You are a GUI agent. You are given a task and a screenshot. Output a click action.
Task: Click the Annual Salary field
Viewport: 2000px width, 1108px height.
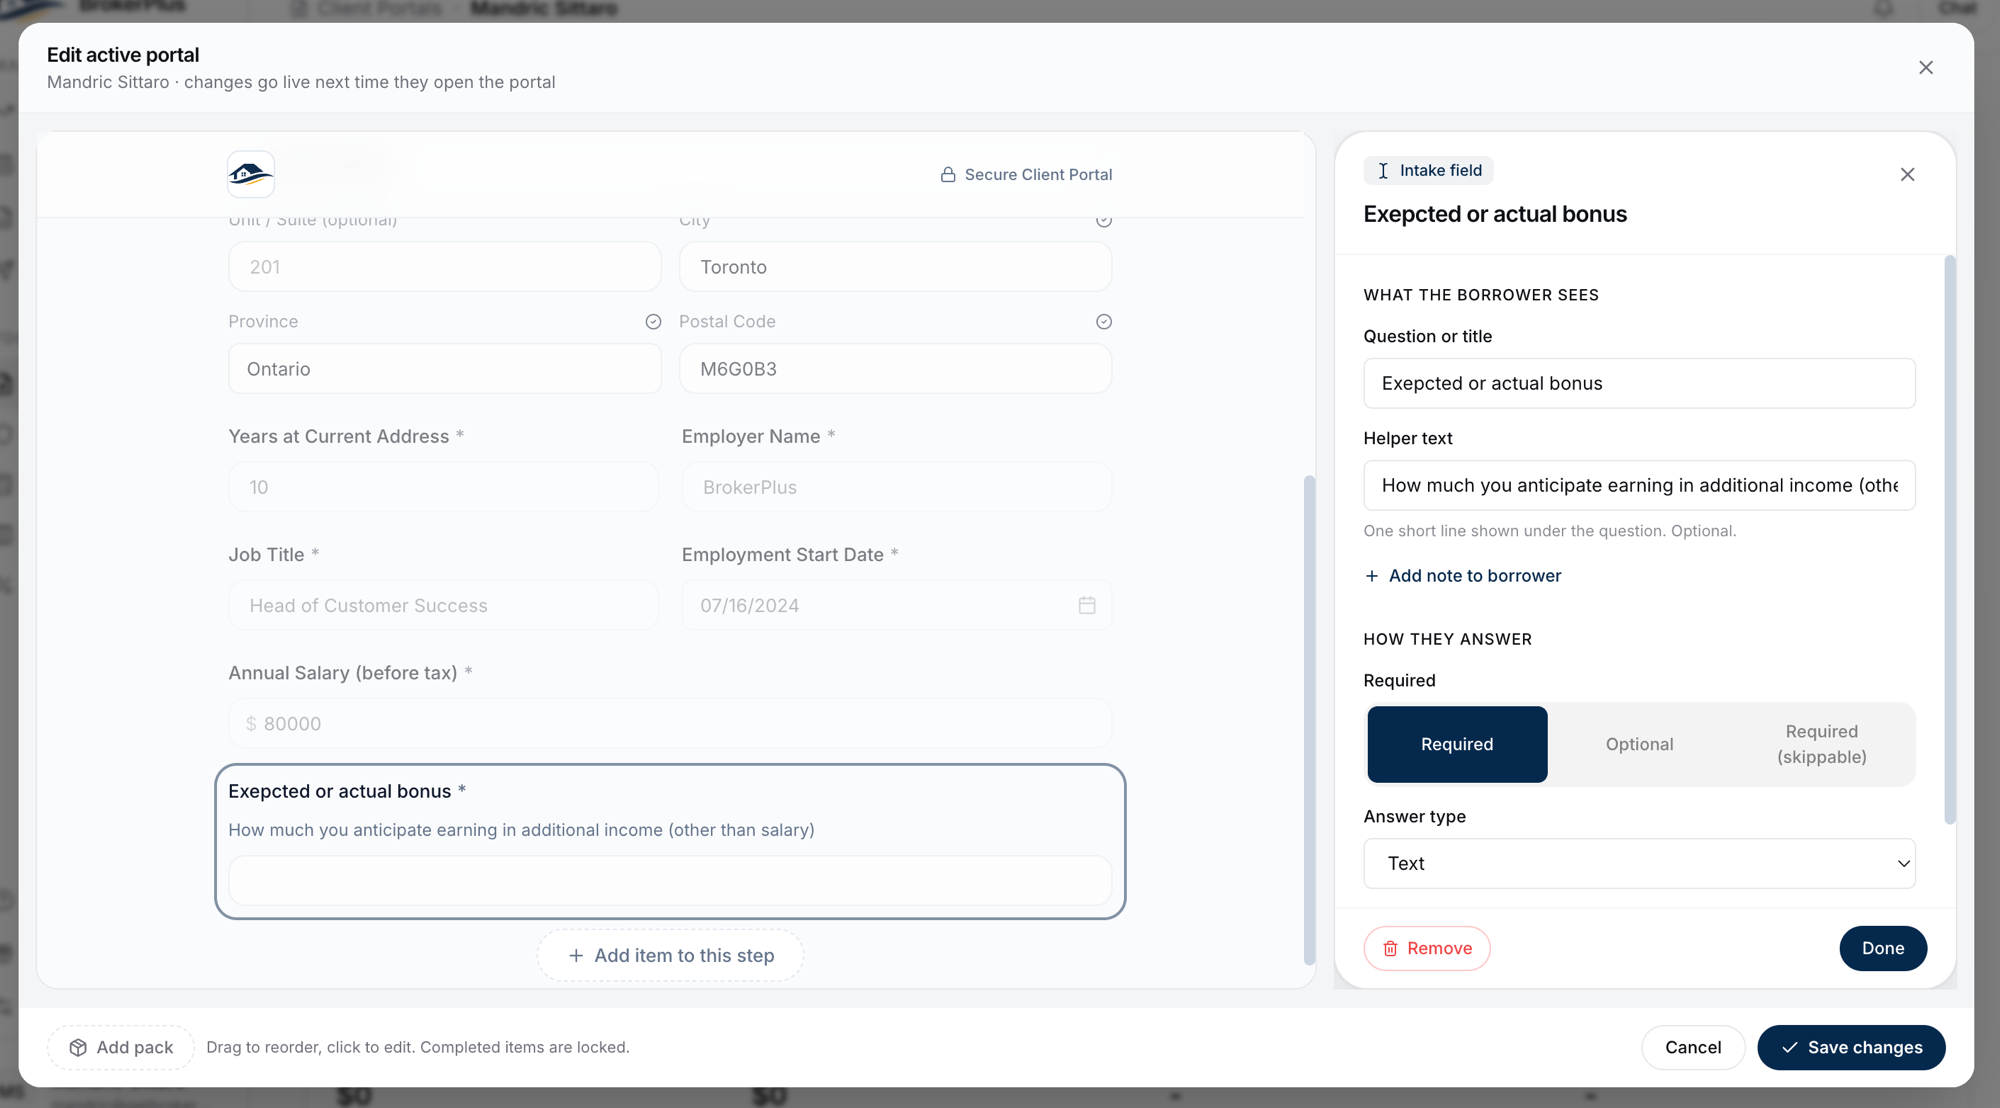tap(670, 723)
